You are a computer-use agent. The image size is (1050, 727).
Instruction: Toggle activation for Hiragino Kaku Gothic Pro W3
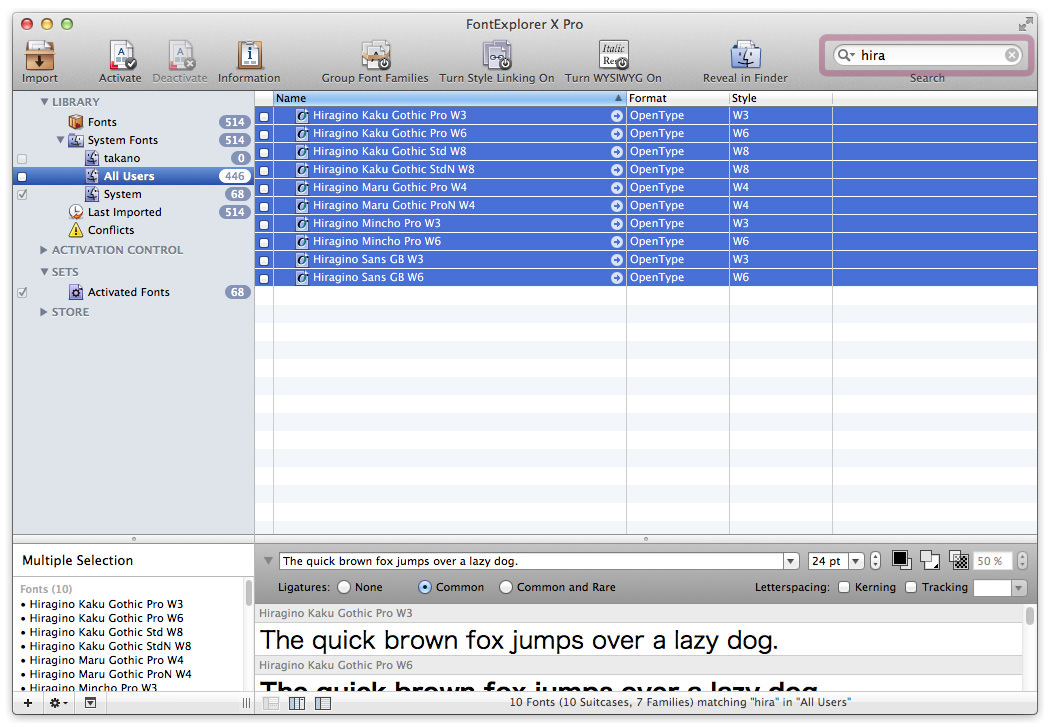(x=264, y=116)
